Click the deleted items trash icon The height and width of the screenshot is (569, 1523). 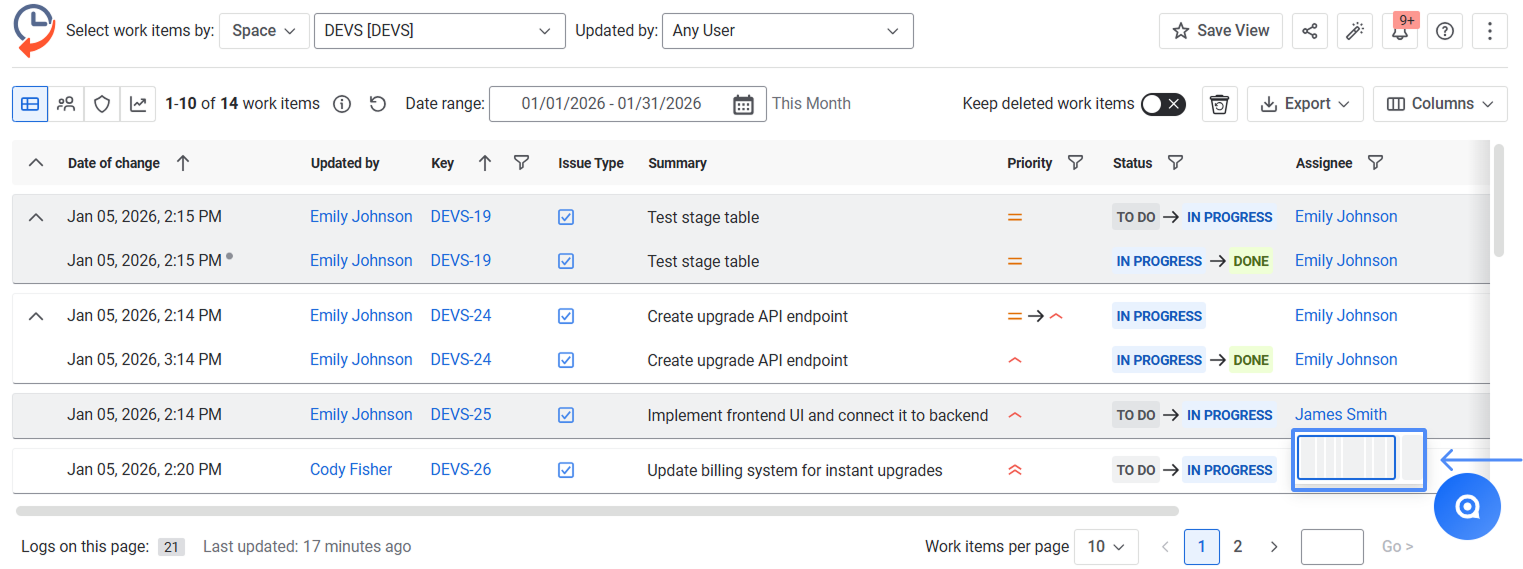tap(1219, 104)
